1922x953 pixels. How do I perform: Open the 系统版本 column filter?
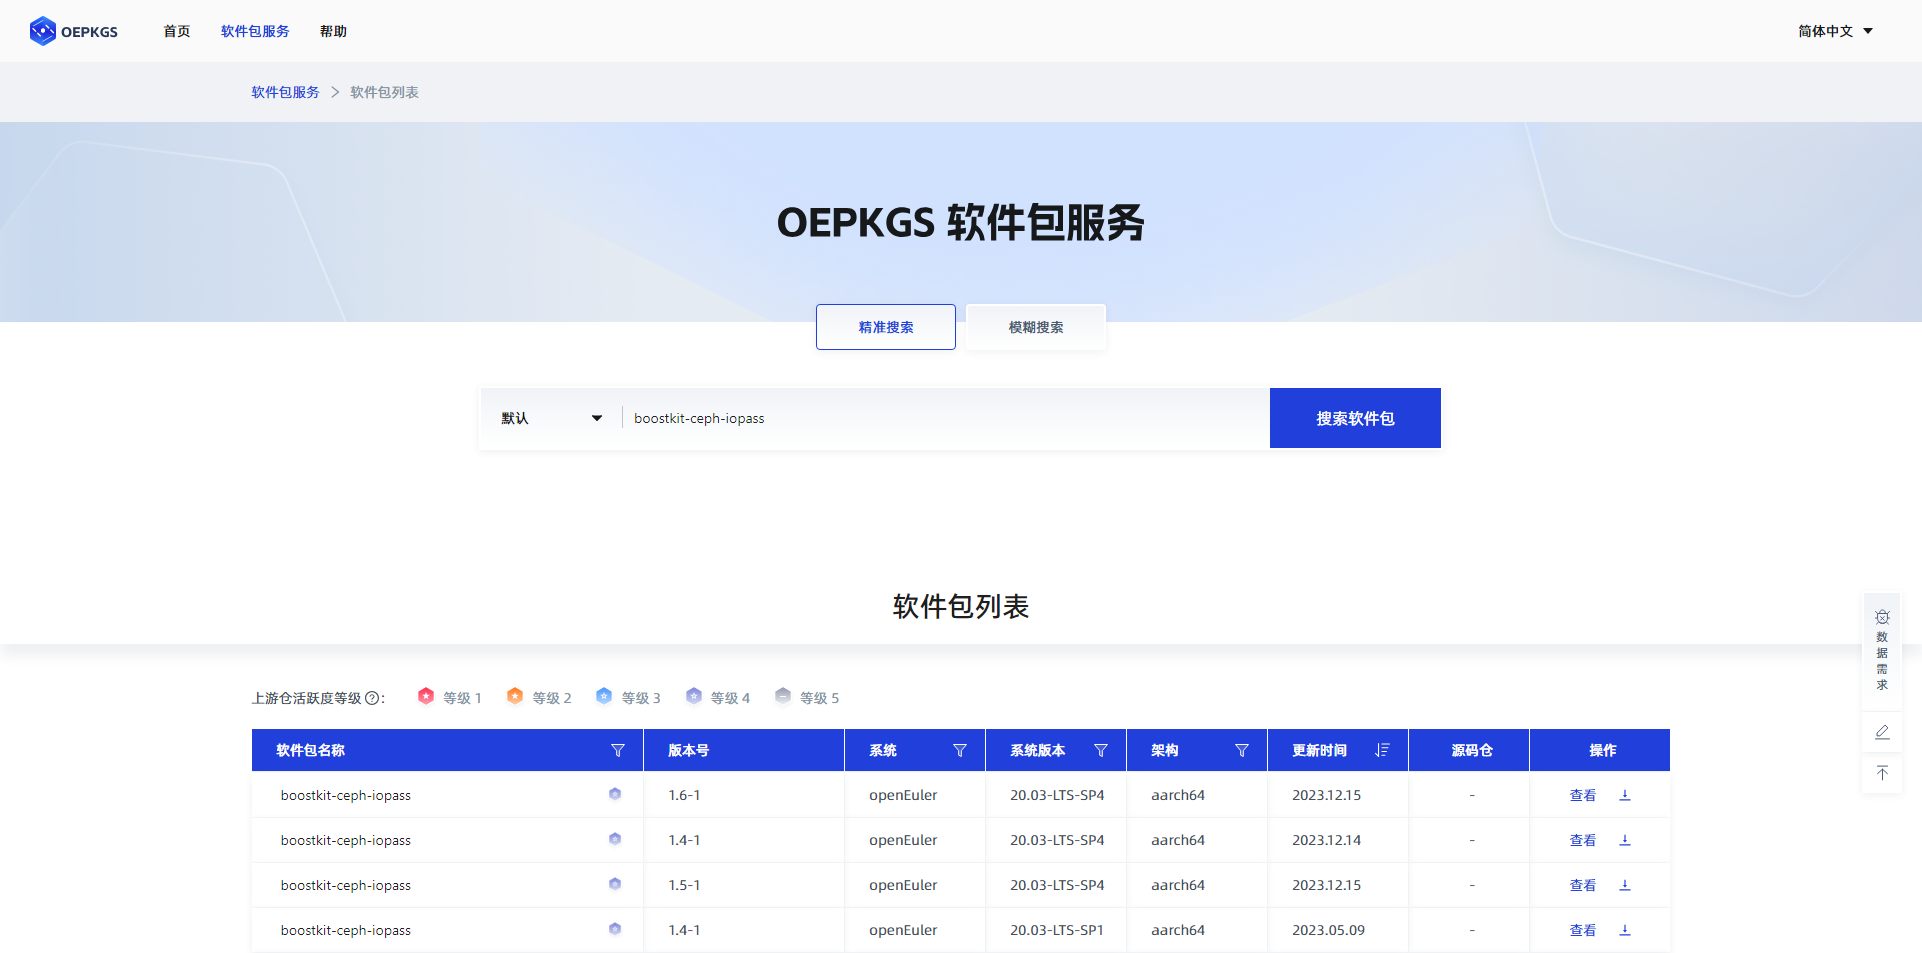coord(1101,750)
